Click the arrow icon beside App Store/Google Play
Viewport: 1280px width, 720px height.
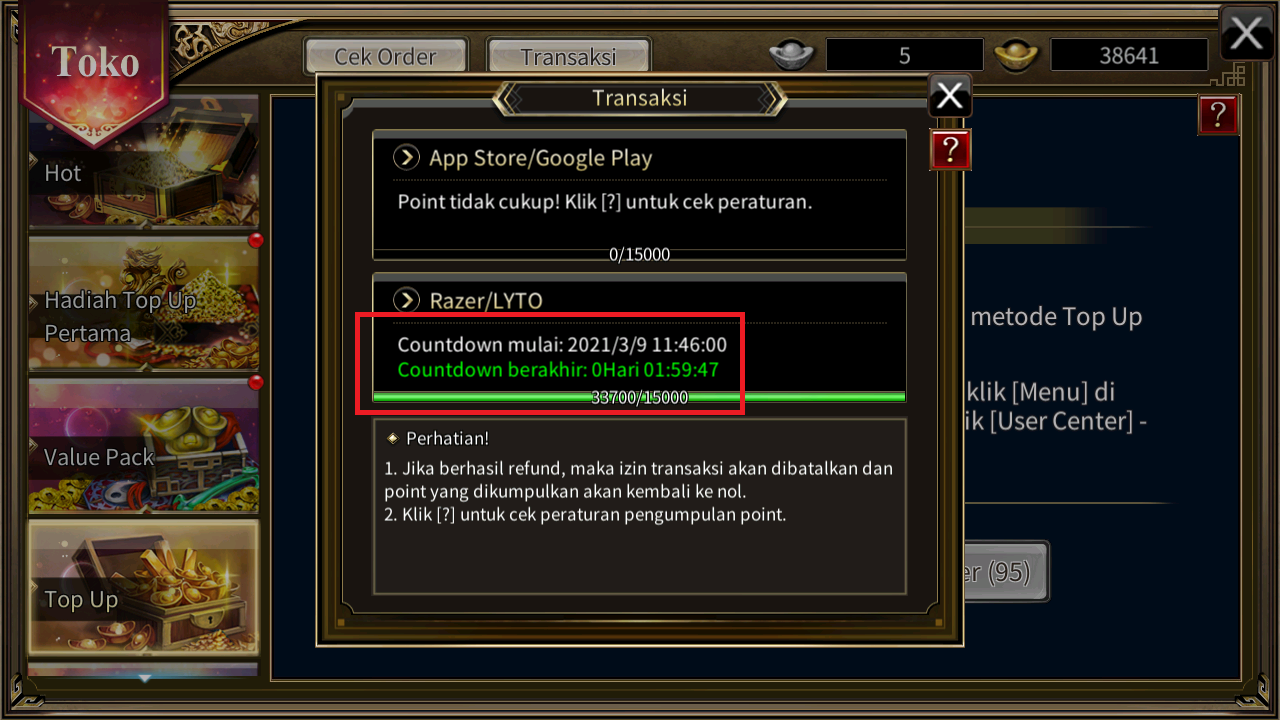[x=406, y=157]
